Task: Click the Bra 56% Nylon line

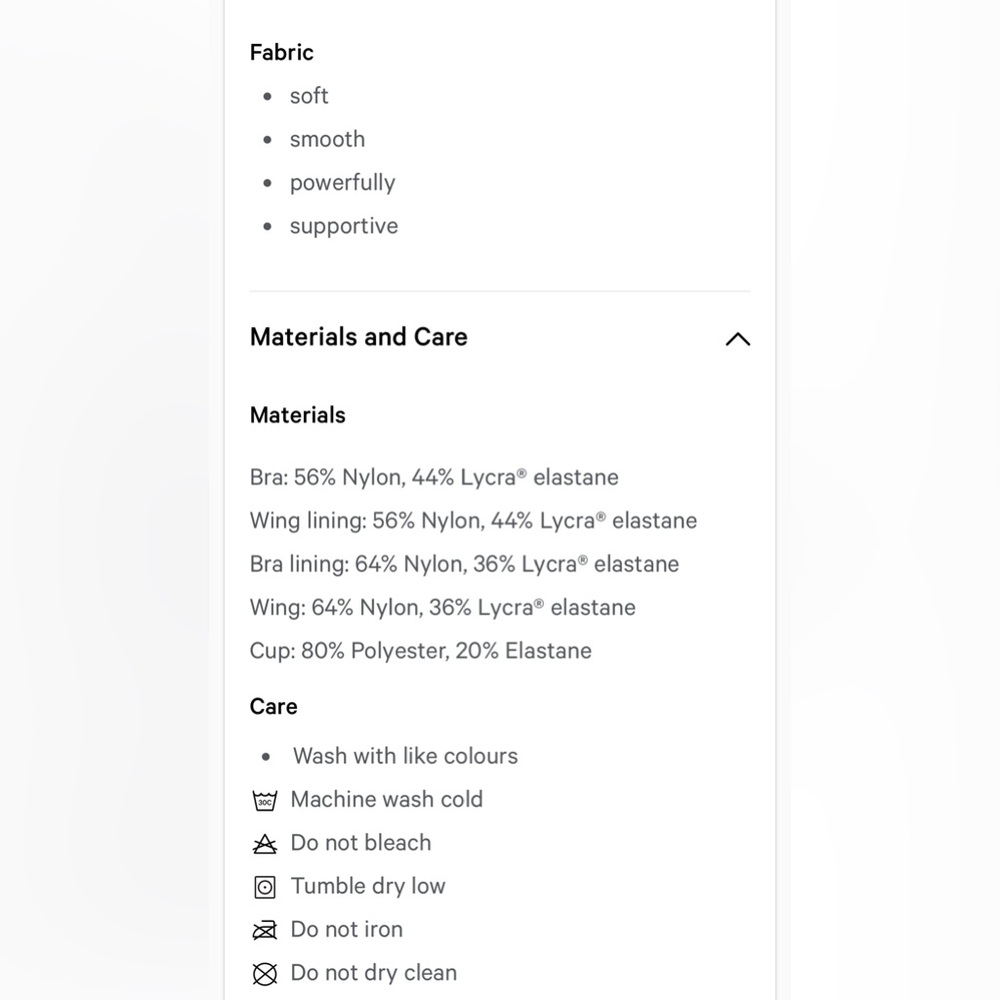Action: coord(434,477)
